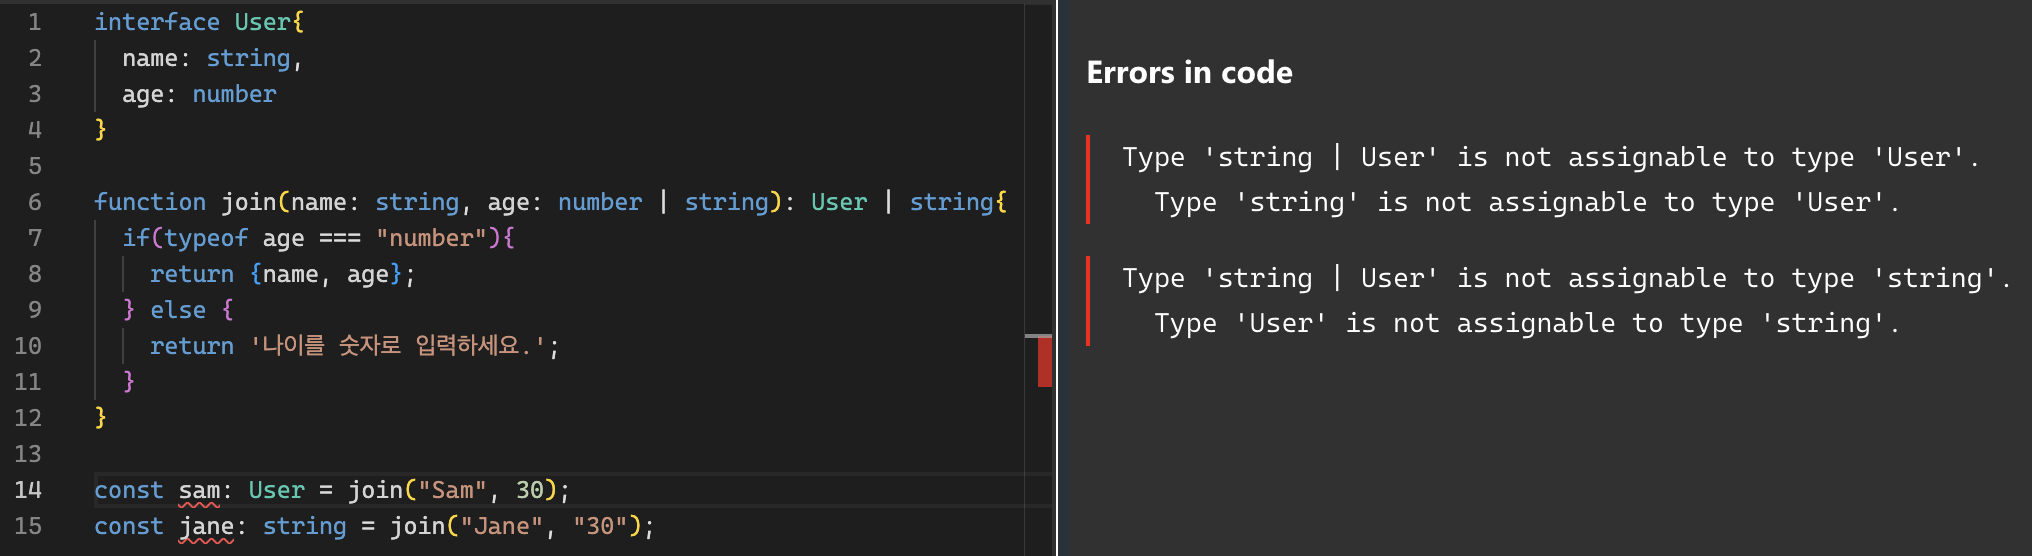
Task: Click the underlined variable sam
Action: click(x=199, y=490)
